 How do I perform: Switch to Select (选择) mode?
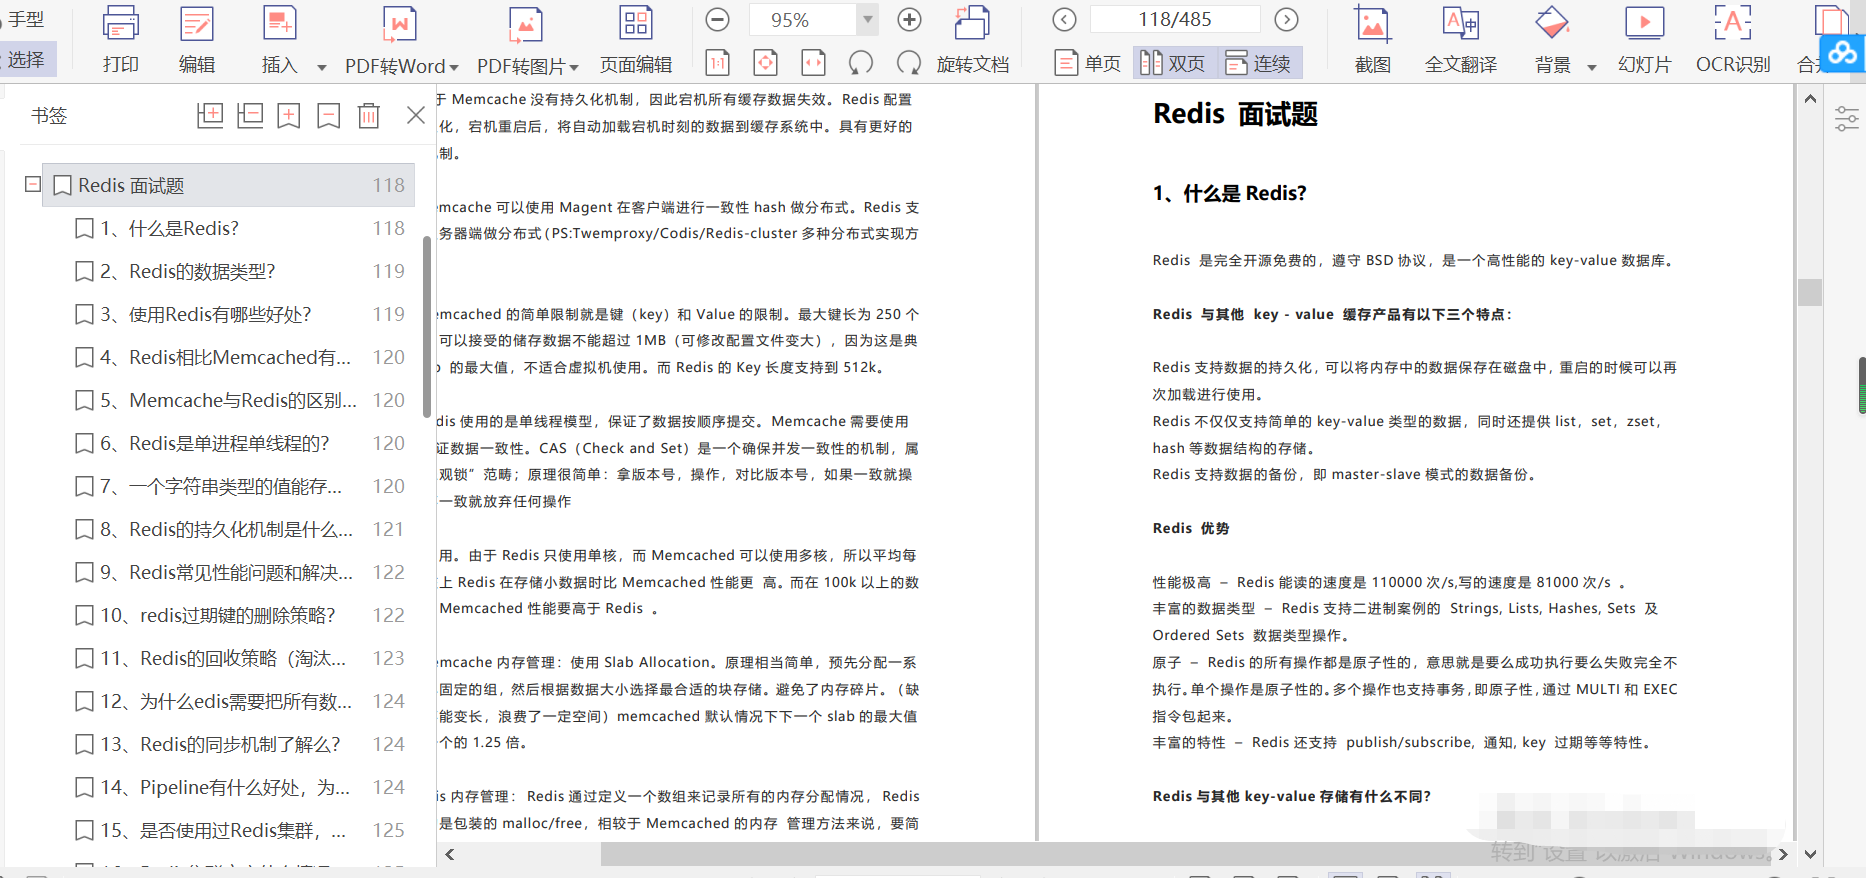(27, 60)
